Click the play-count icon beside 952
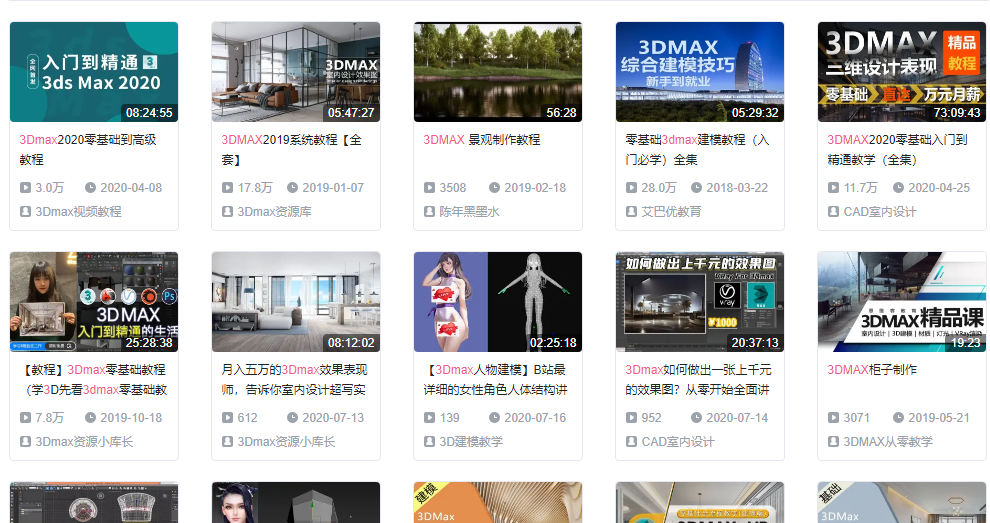 coord(631,418)
